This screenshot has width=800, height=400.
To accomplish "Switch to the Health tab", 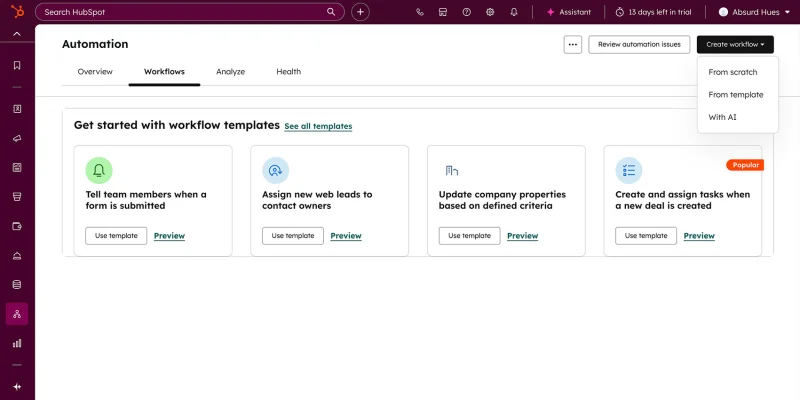I will [288, 71].
